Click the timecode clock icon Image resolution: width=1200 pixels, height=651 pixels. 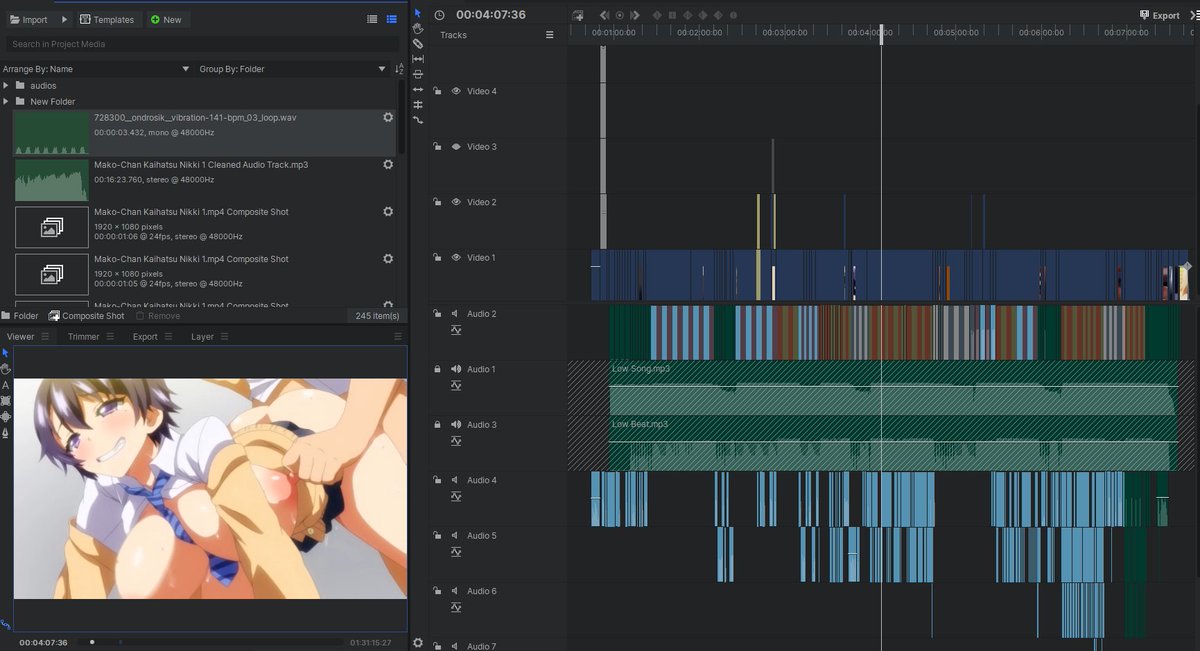(440, 15)
